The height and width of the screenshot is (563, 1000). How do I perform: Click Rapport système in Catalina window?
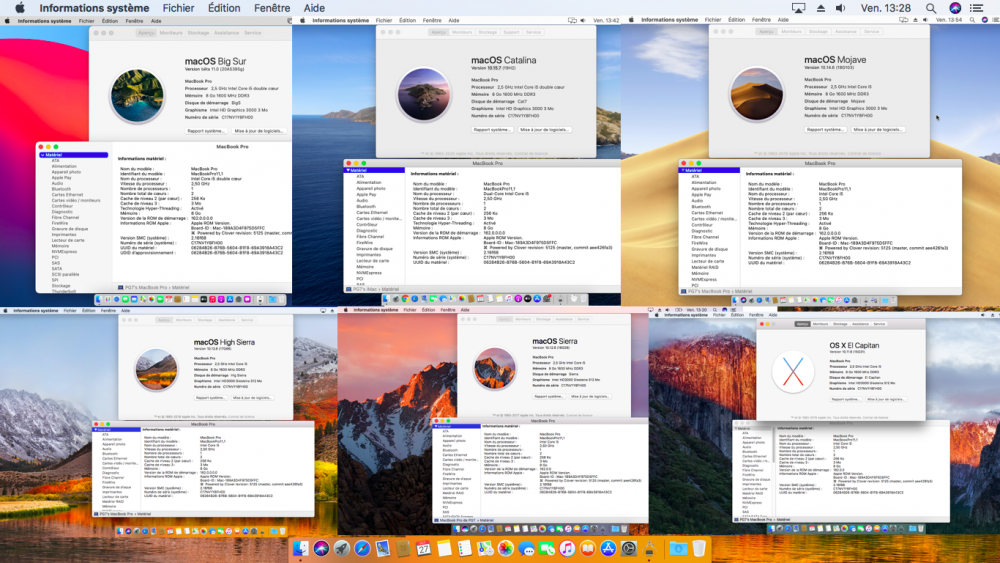(x=492, y=129)
